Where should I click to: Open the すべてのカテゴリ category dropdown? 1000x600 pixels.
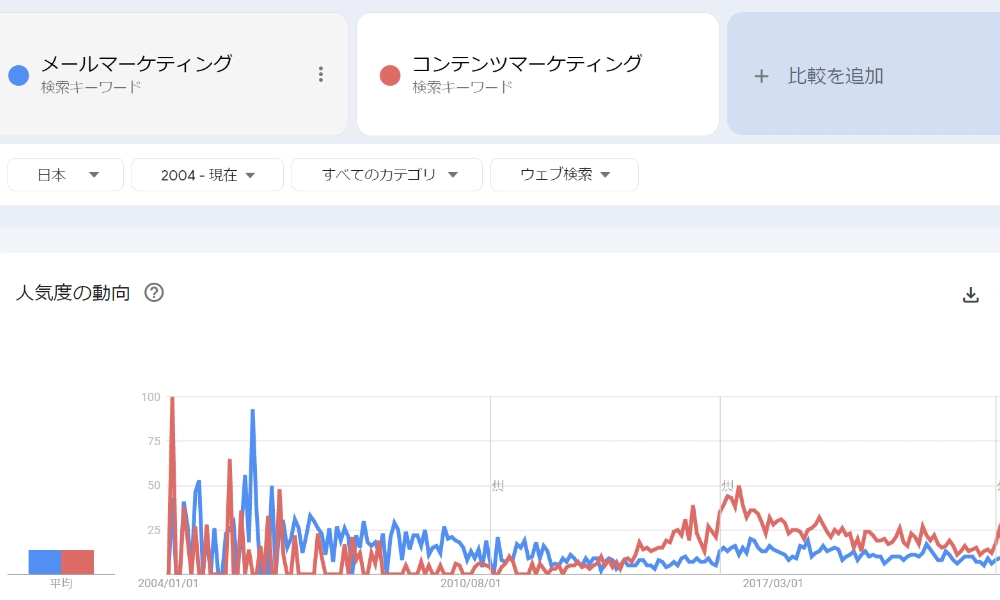387,174
